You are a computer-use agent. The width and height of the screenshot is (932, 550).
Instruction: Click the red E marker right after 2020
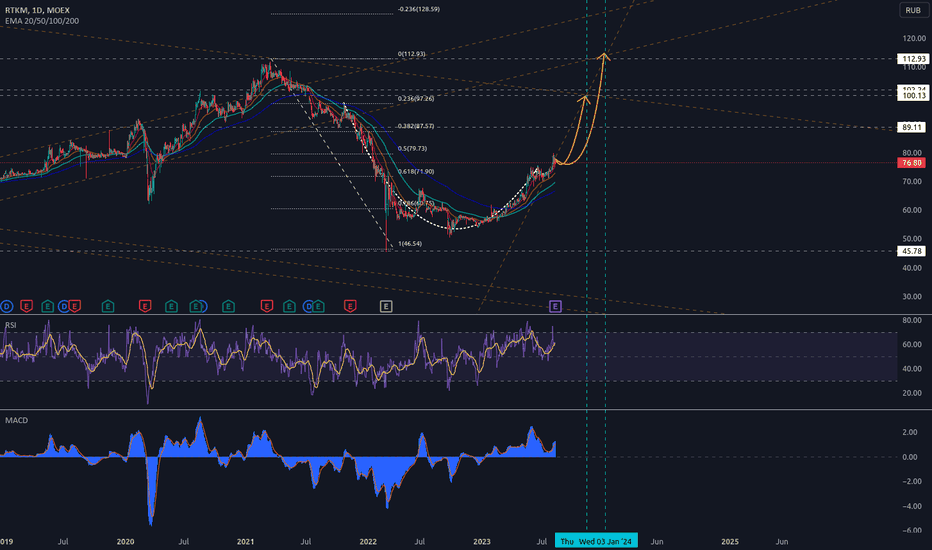[144, 307]
